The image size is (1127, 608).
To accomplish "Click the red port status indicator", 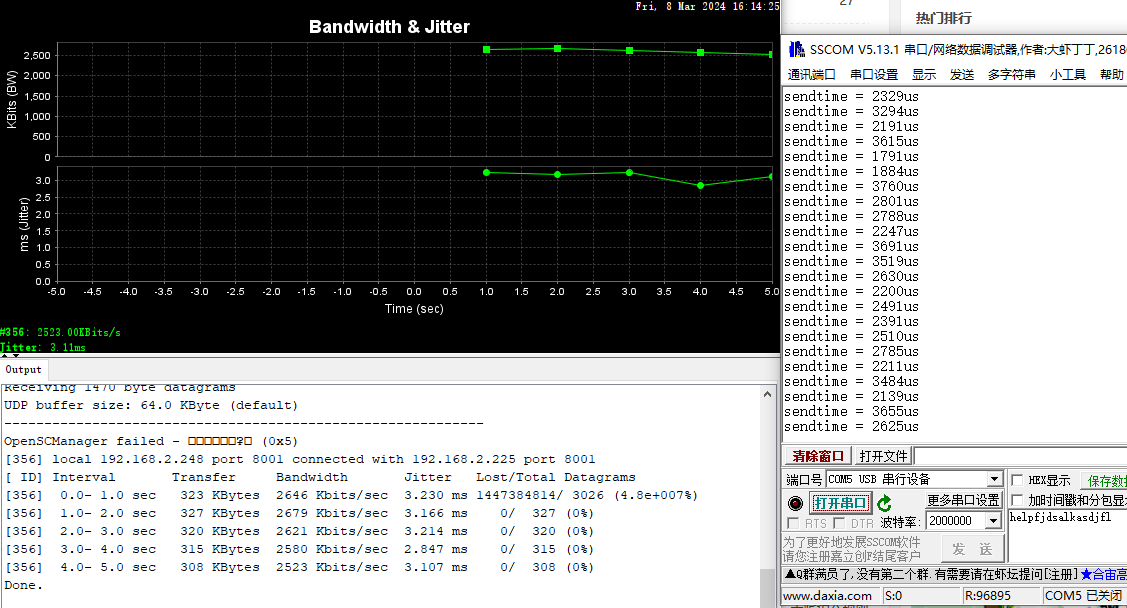I will [795, 503].
